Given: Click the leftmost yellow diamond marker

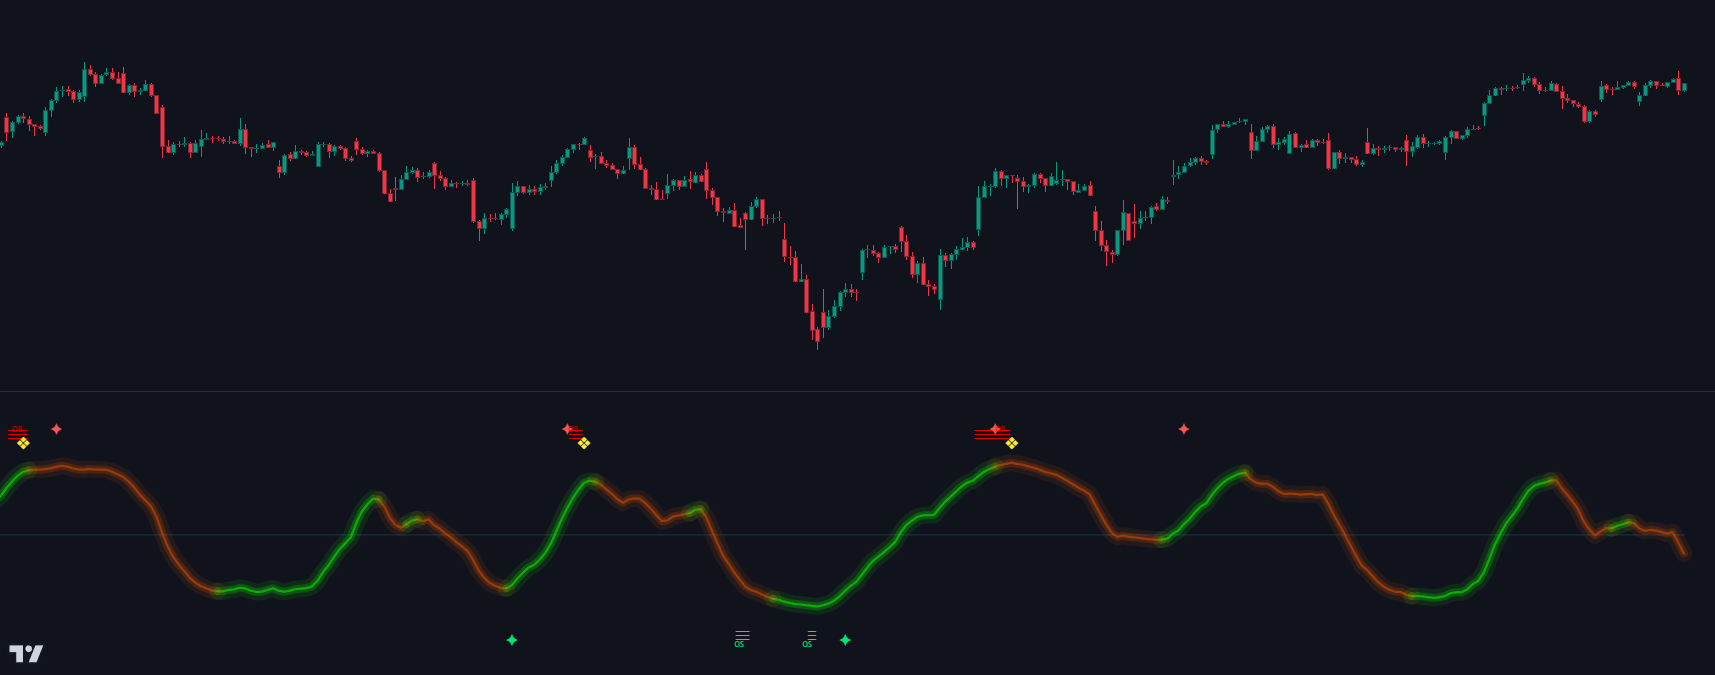Looking at the screenshot, I should [x=23, y=443].
